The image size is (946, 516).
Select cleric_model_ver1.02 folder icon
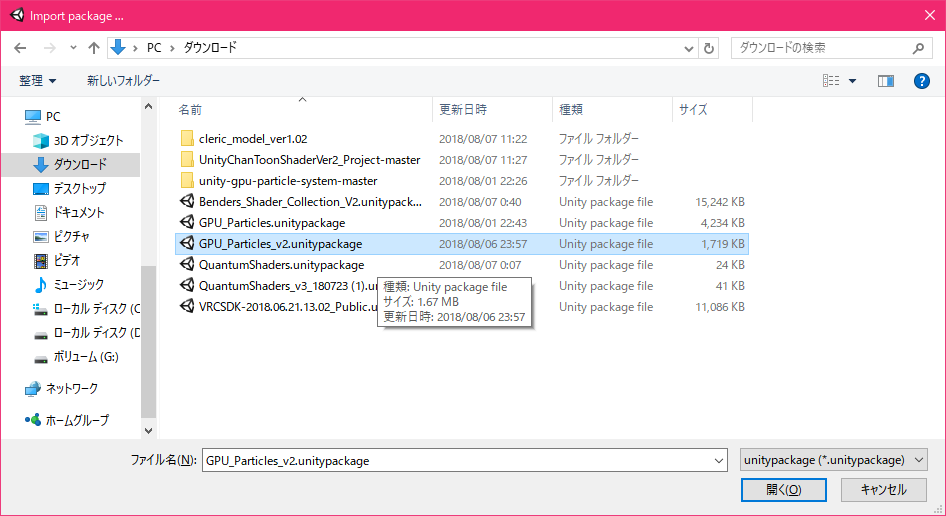(187, 138)
